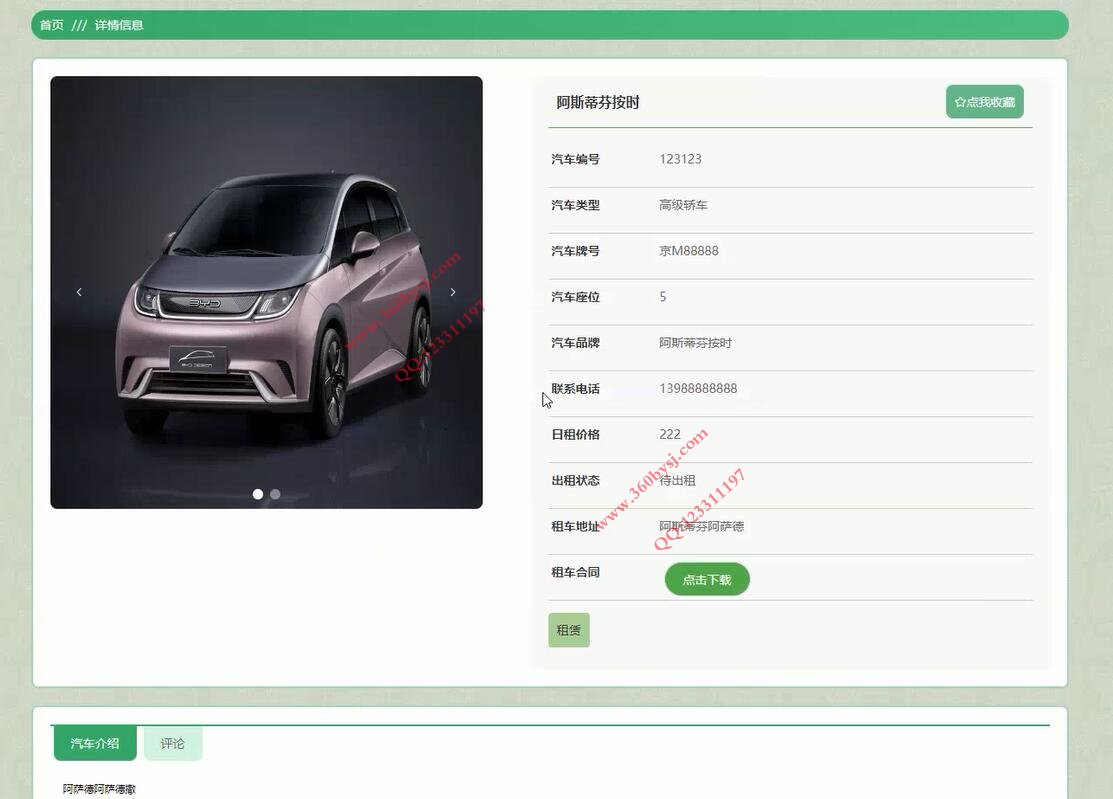
Task: Click the 租车地址 label
Action: click(576, 526)
